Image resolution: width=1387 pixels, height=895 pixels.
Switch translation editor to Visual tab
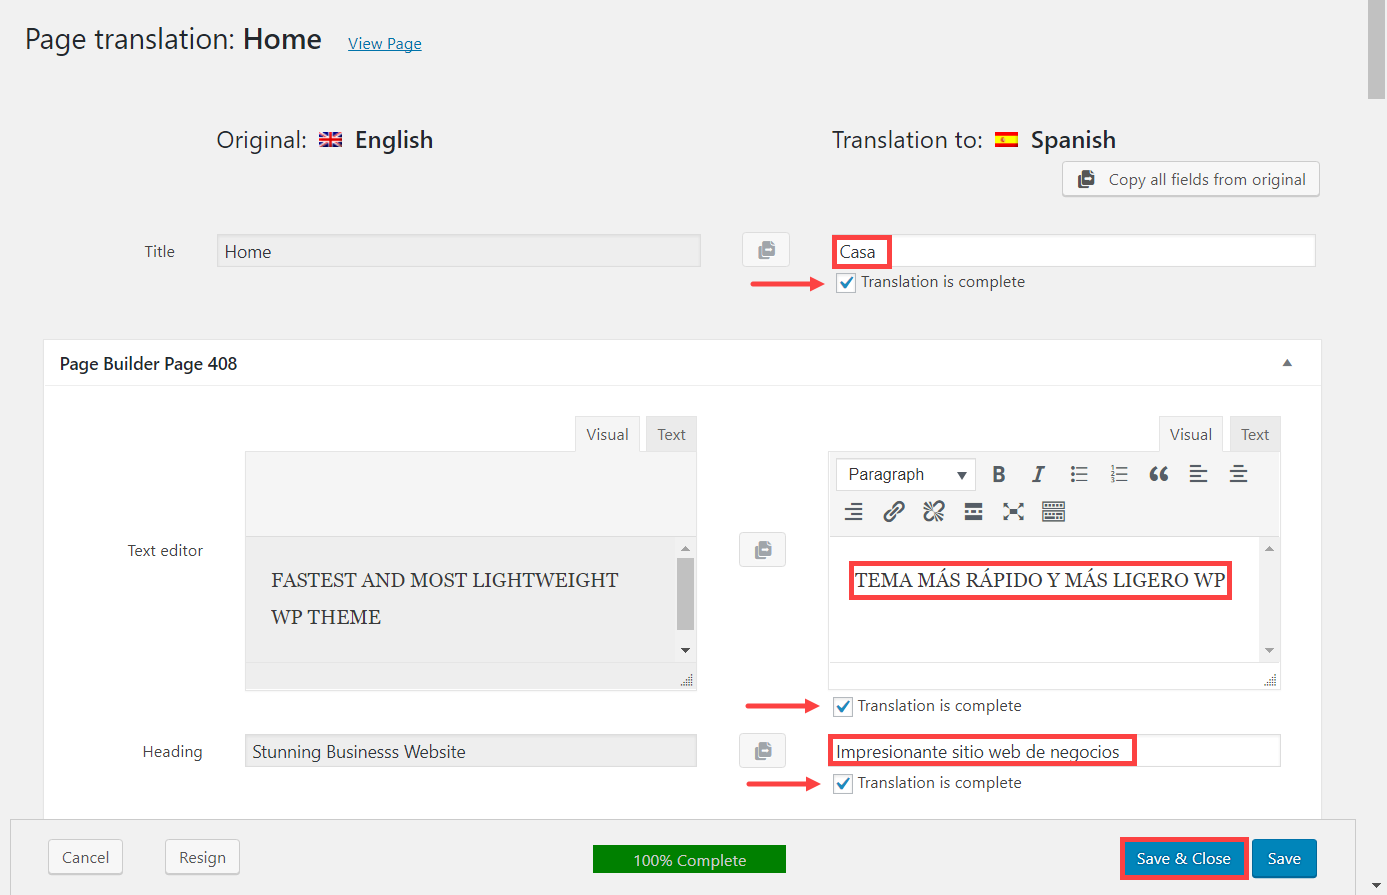1190,434
